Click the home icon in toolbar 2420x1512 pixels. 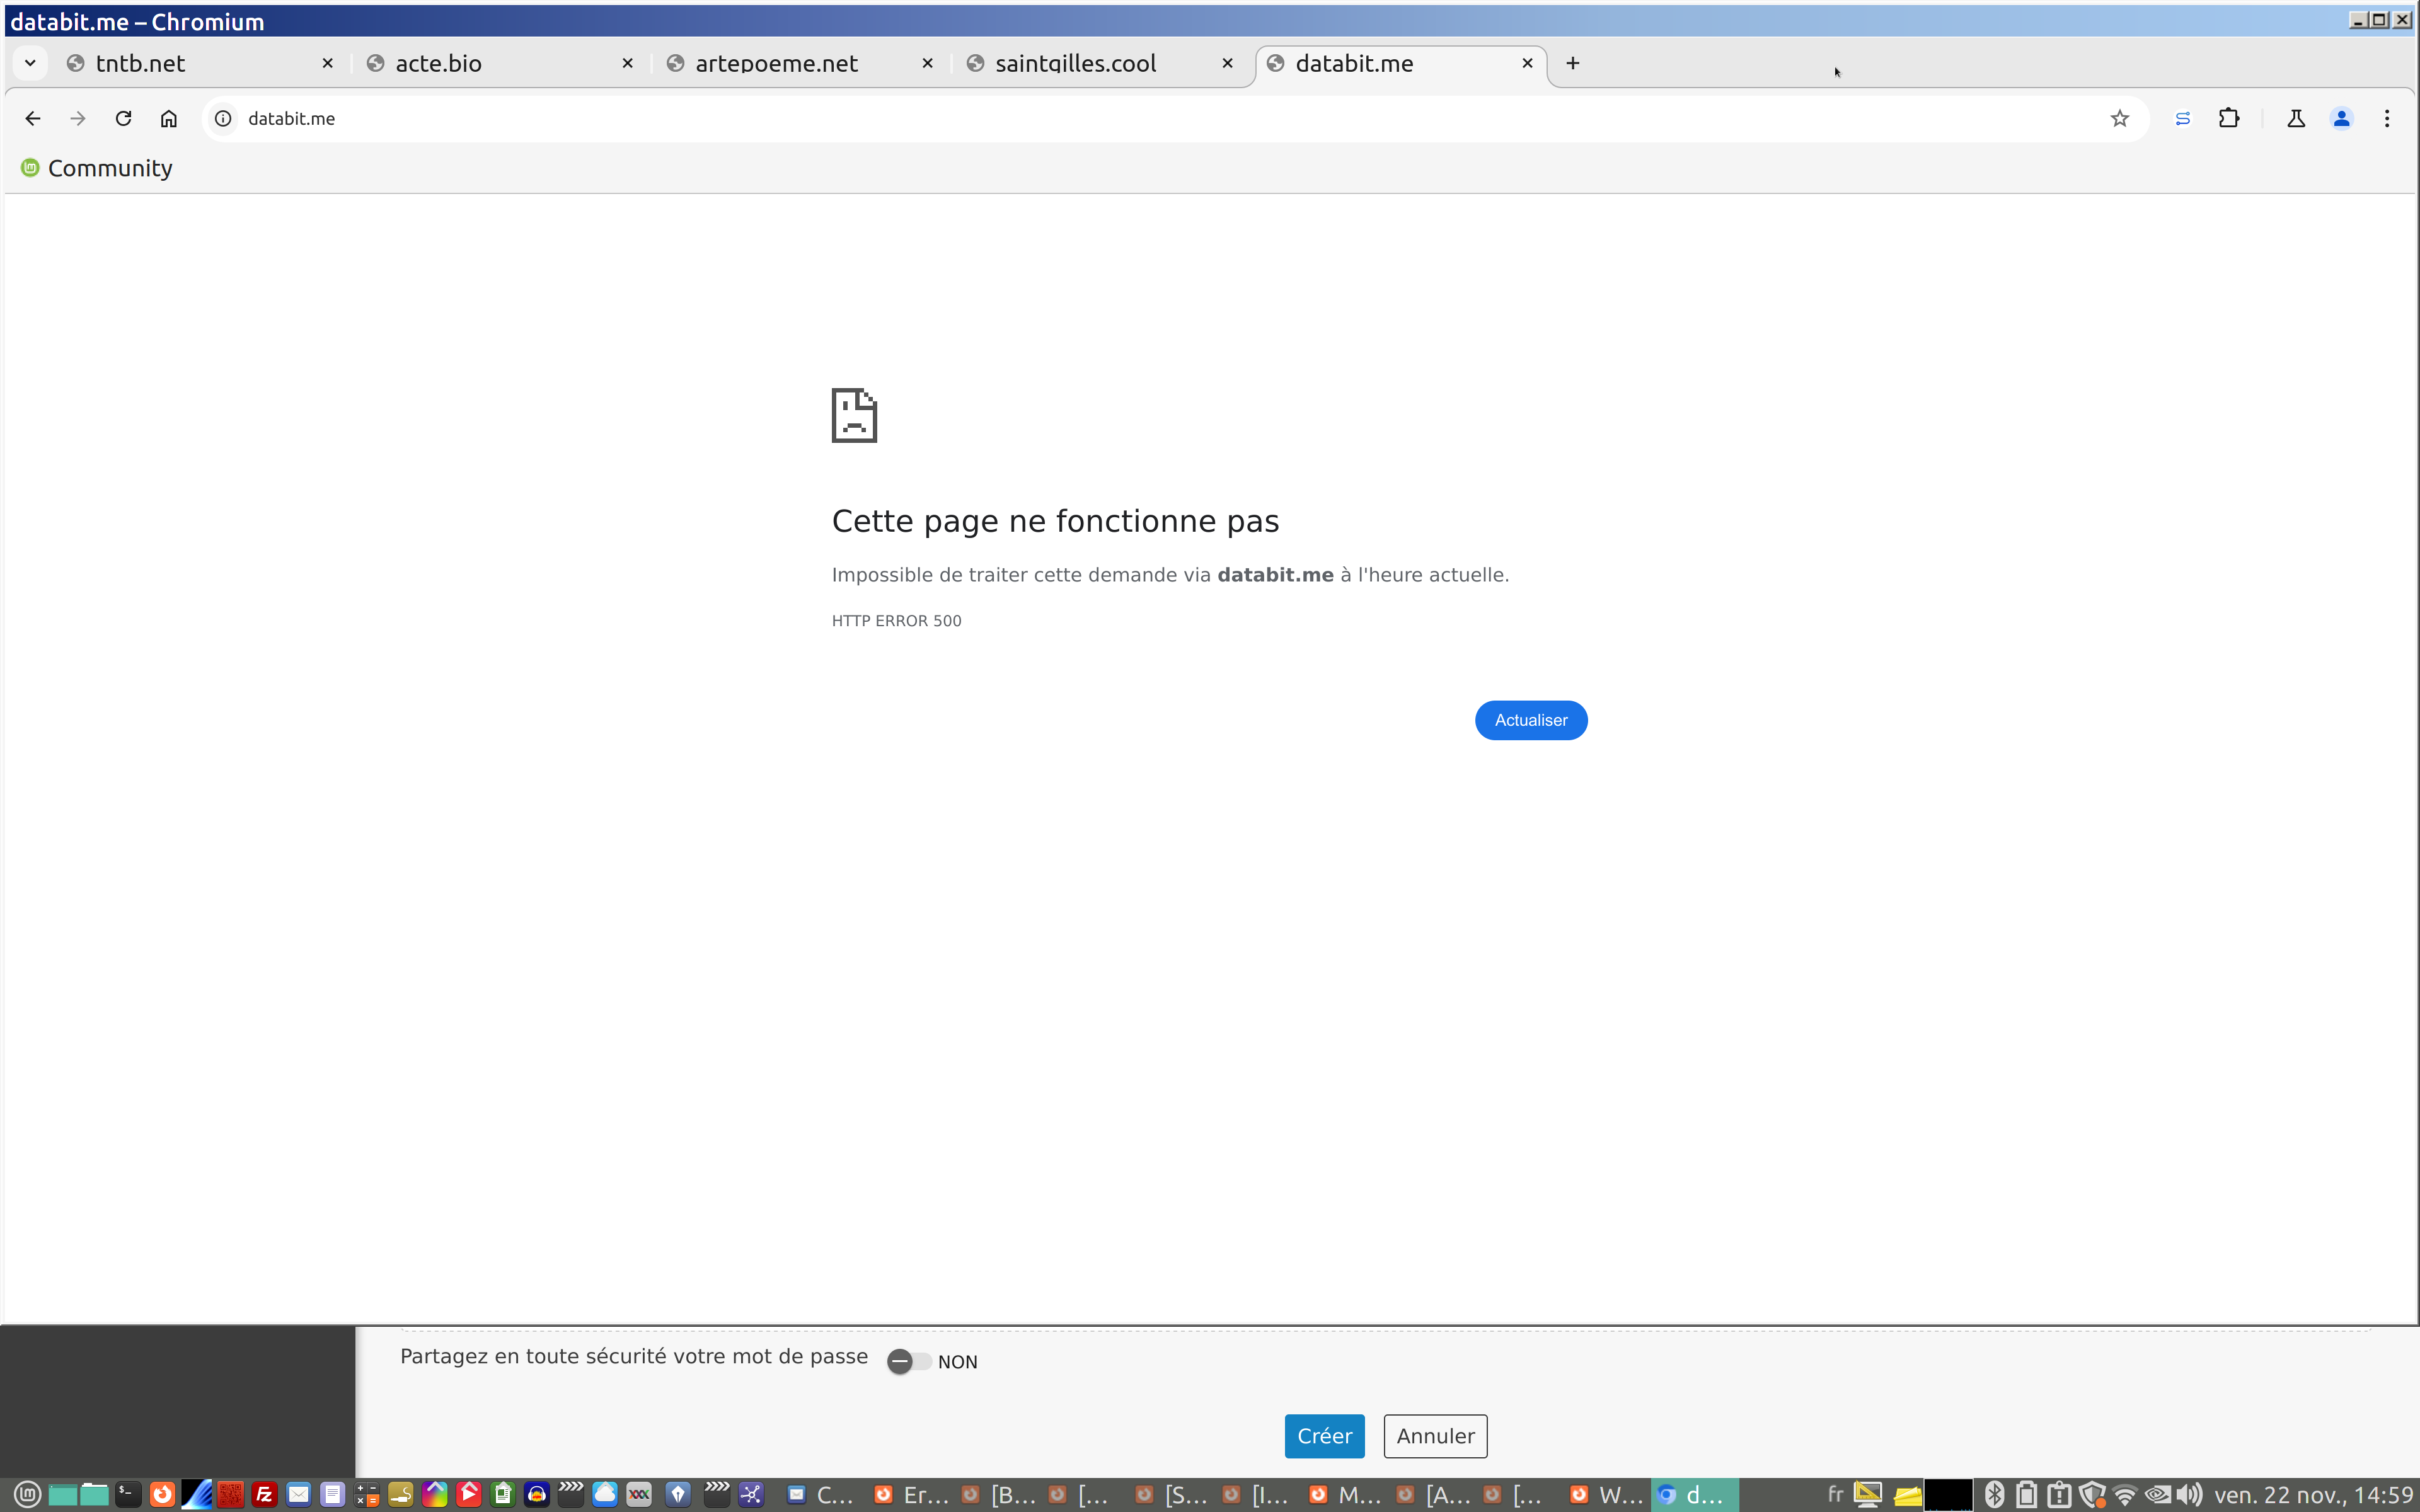pyautogui.click(x=168, y=118)
